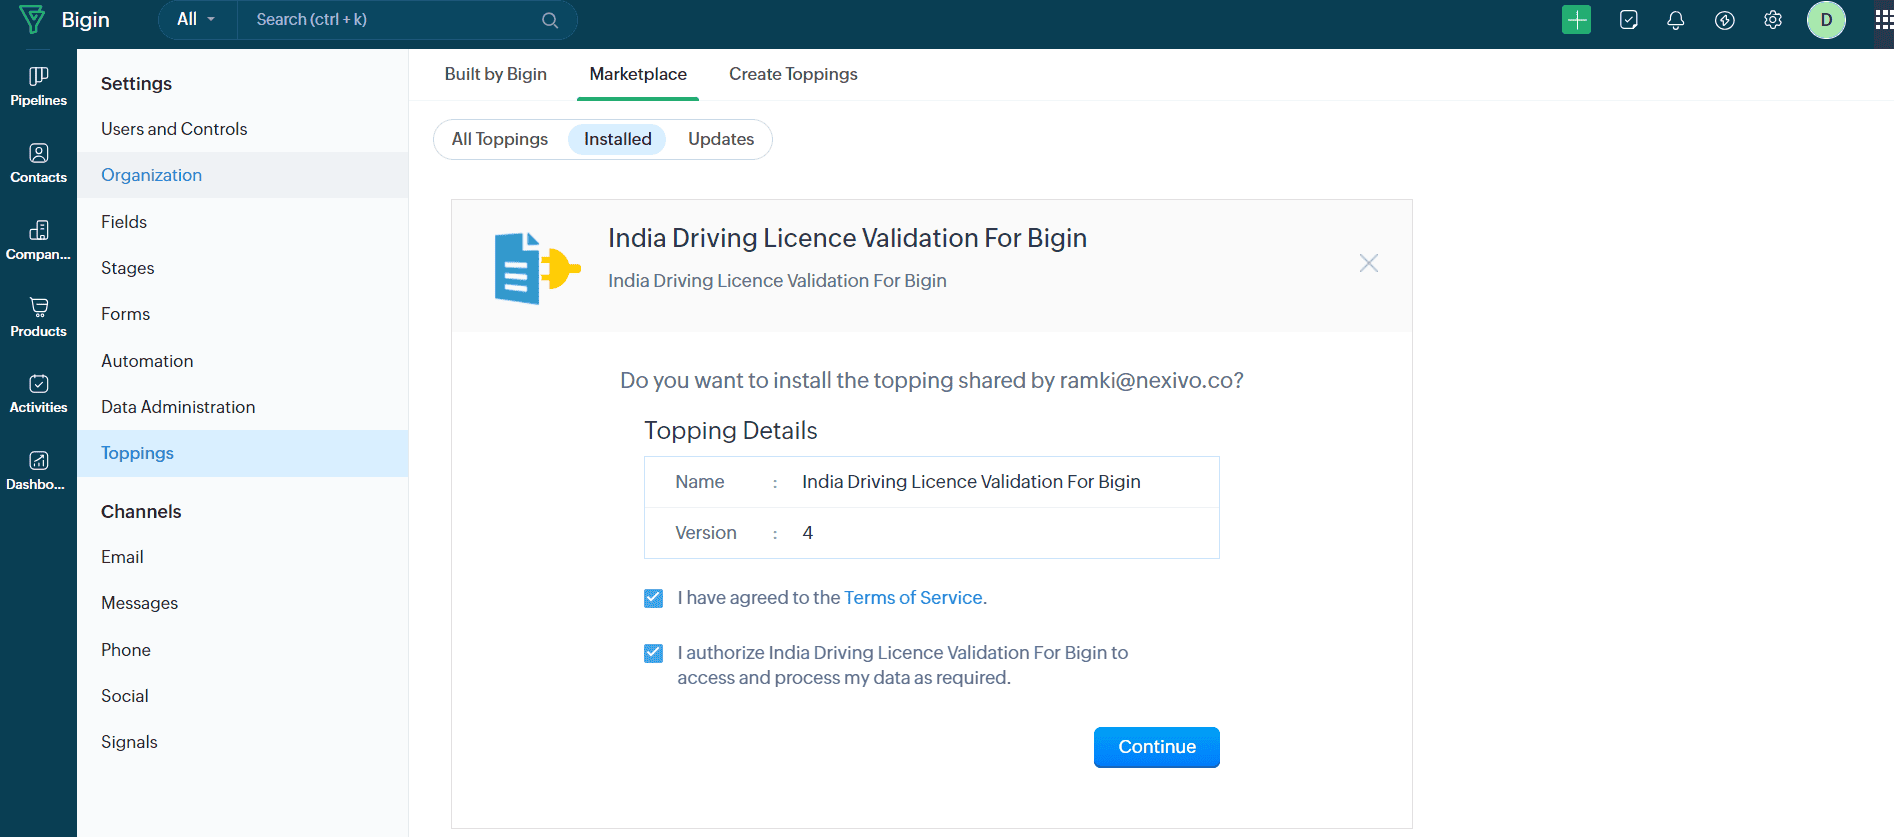Image resolution: width=1894 pixels, height=837 pixels.
Task: Click the 'Topping Details' heading
Action: coord(730,431)
